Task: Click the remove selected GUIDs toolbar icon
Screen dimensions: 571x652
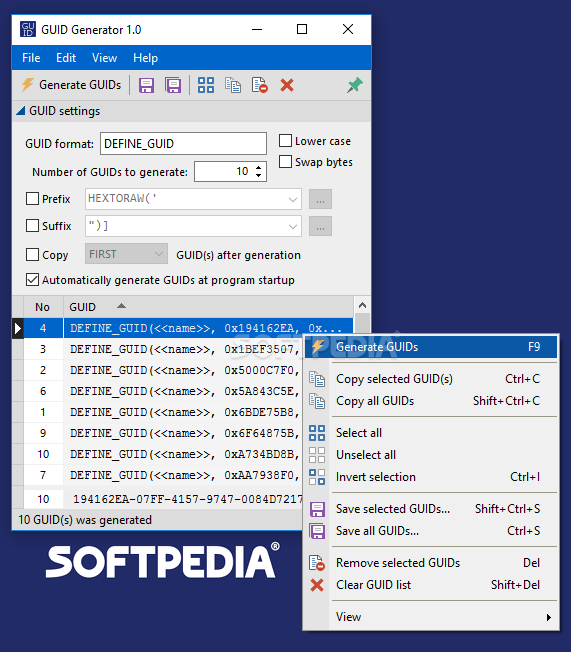Action: (x=260, y=85)
